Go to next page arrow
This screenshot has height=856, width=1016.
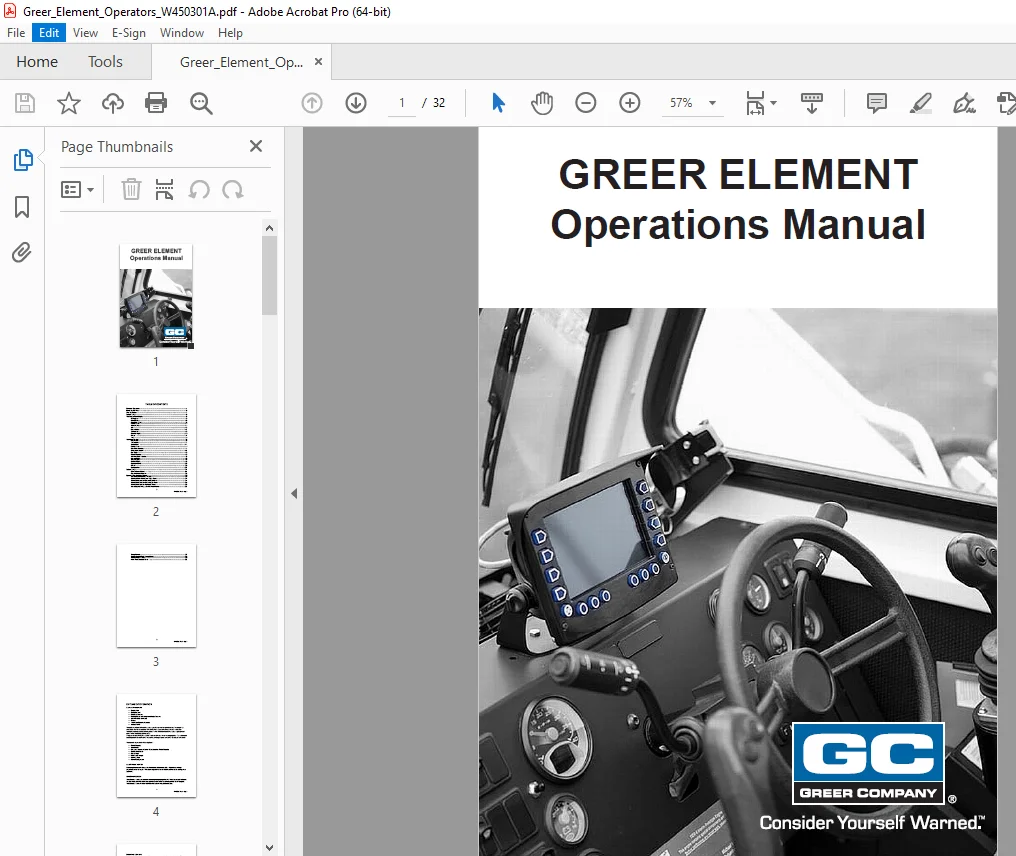356,102
